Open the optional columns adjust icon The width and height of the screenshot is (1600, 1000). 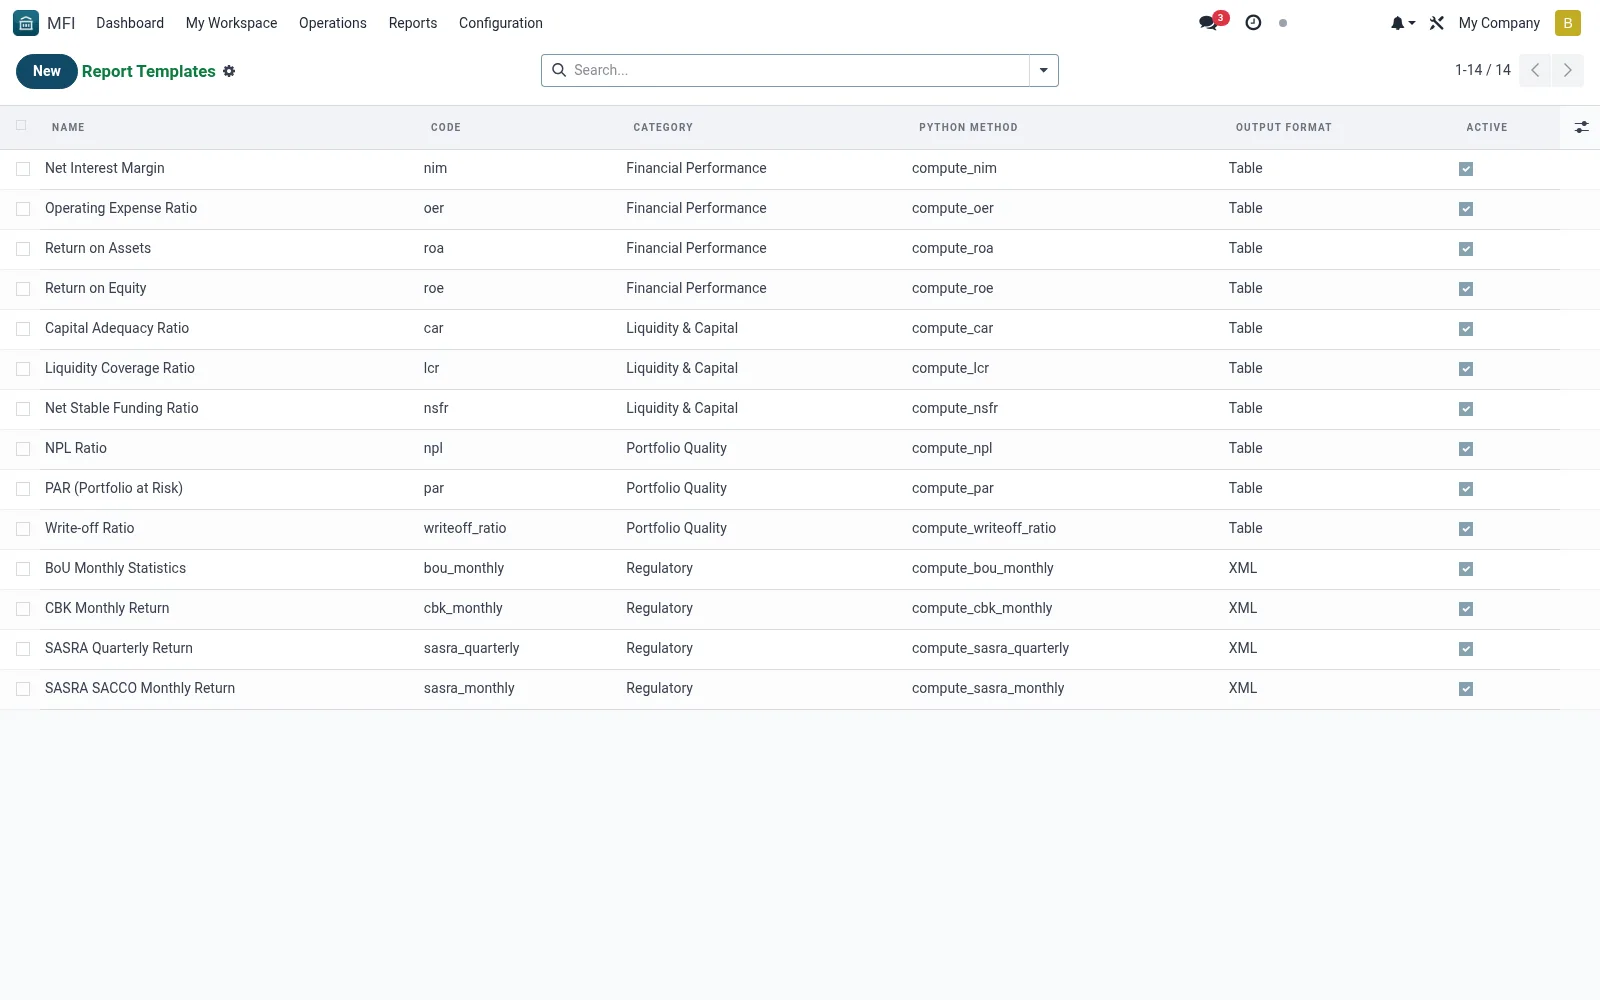(1581, 127)
